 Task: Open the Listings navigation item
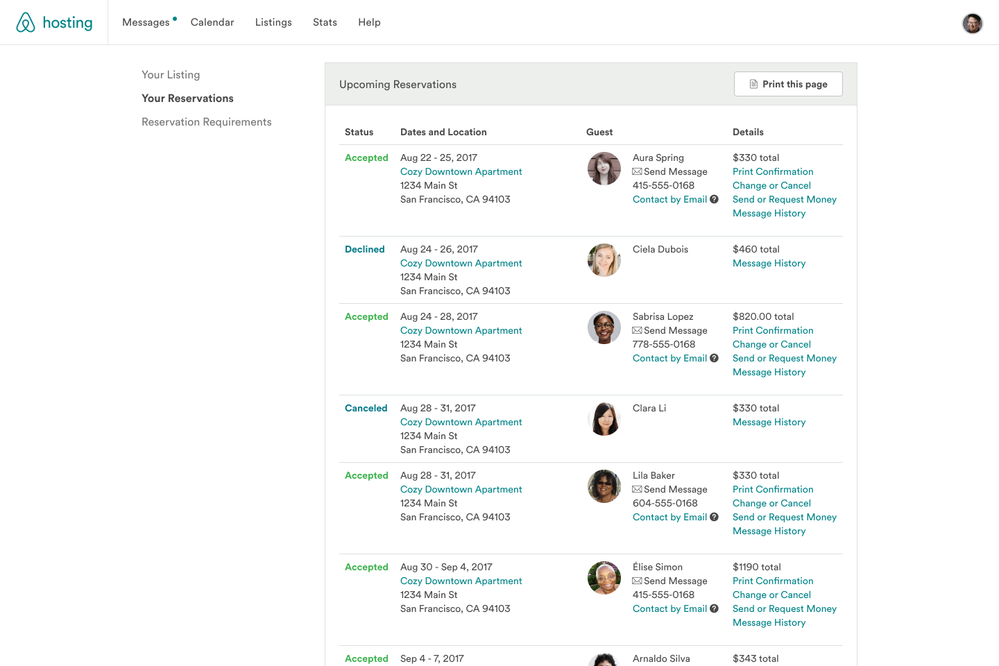273,22
